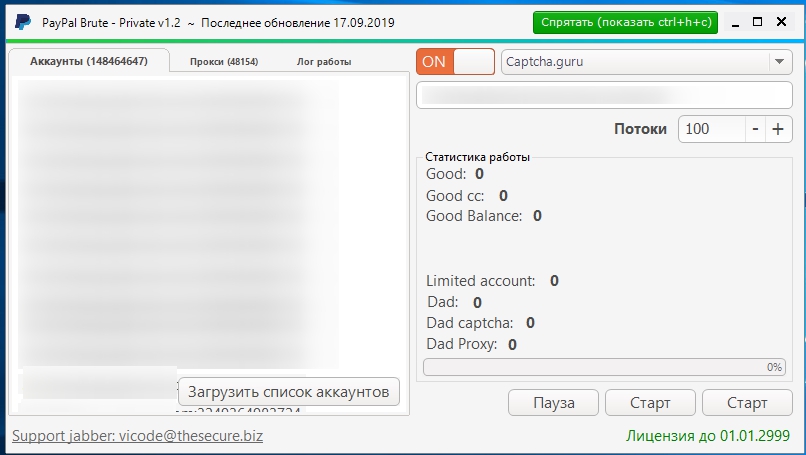This screenshot has height=455, width=806.
Task: Close the PayPal Brute window
Action: point(781,22)
